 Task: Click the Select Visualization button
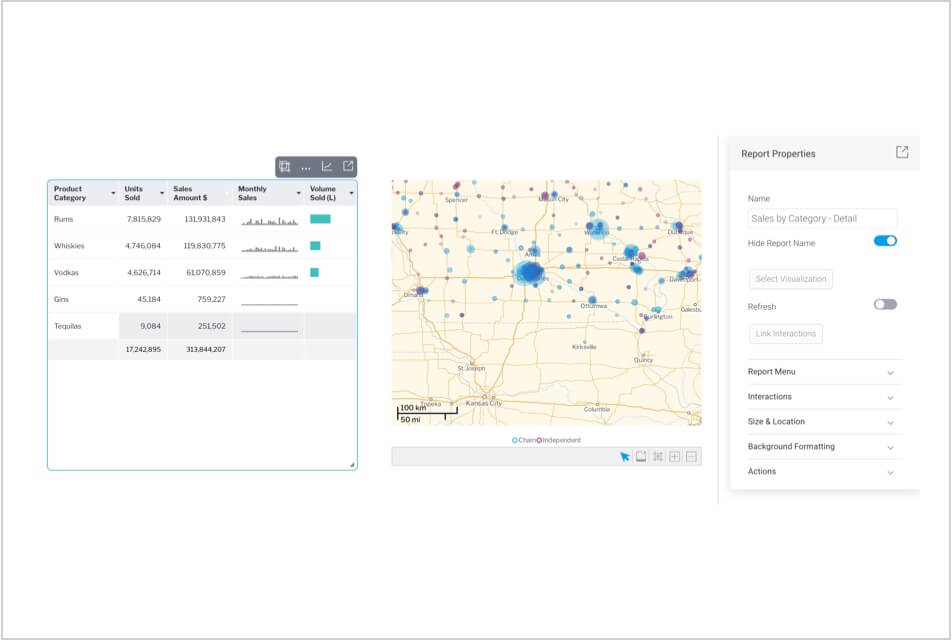coord(791,279)
